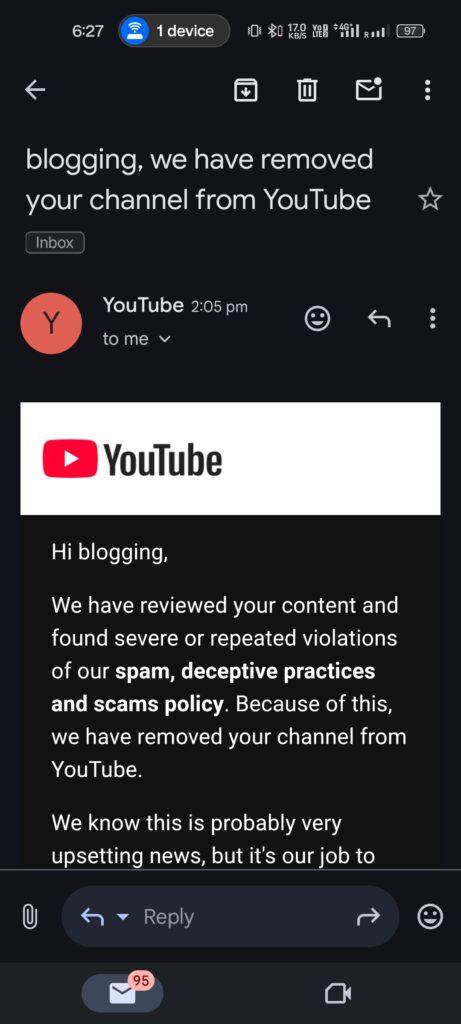
Task: Insert emoji in the reply bar
Action: pos(430,917)
